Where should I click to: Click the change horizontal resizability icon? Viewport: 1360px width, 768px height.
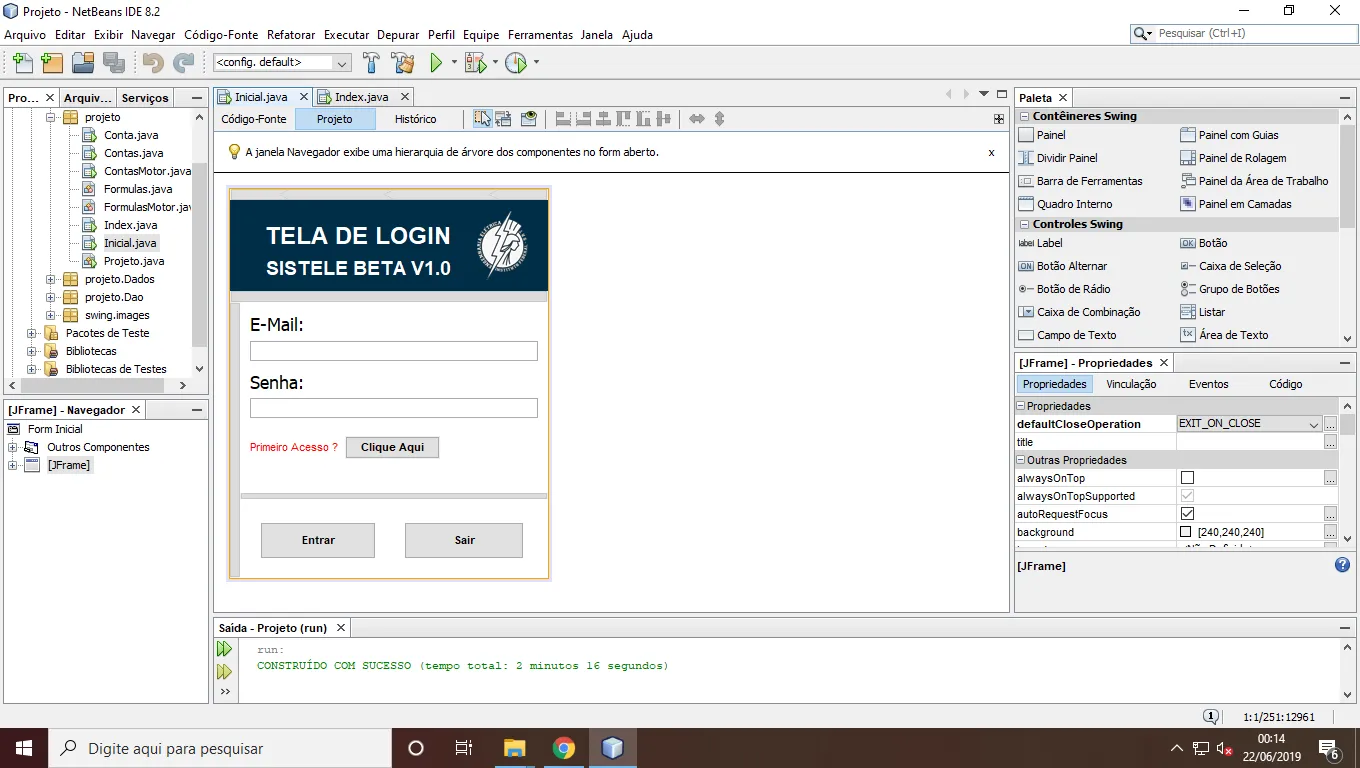697,119
